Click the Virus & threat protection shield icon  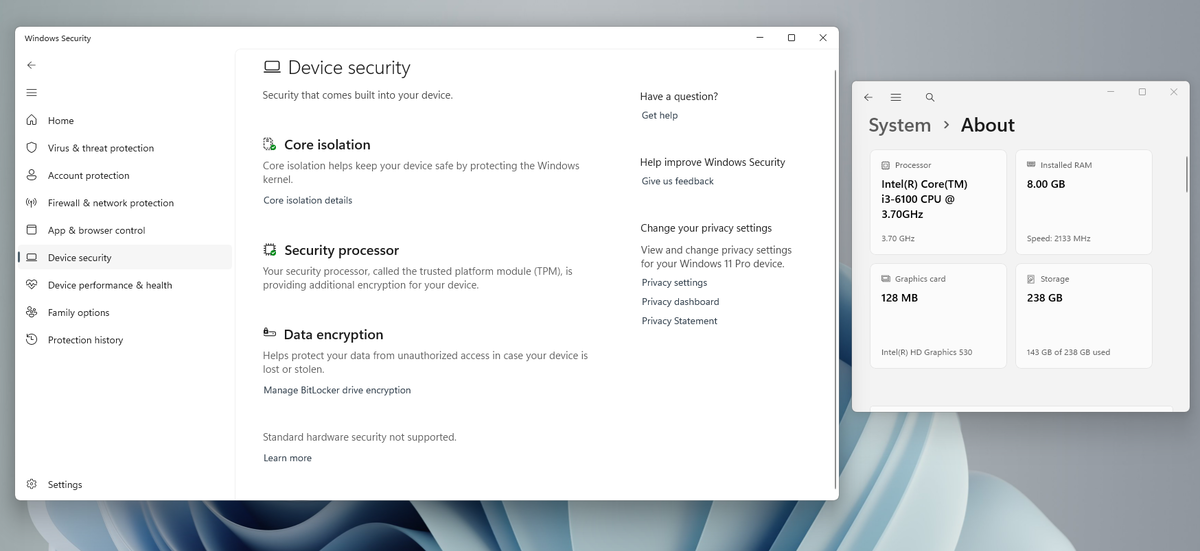point(31,148)
